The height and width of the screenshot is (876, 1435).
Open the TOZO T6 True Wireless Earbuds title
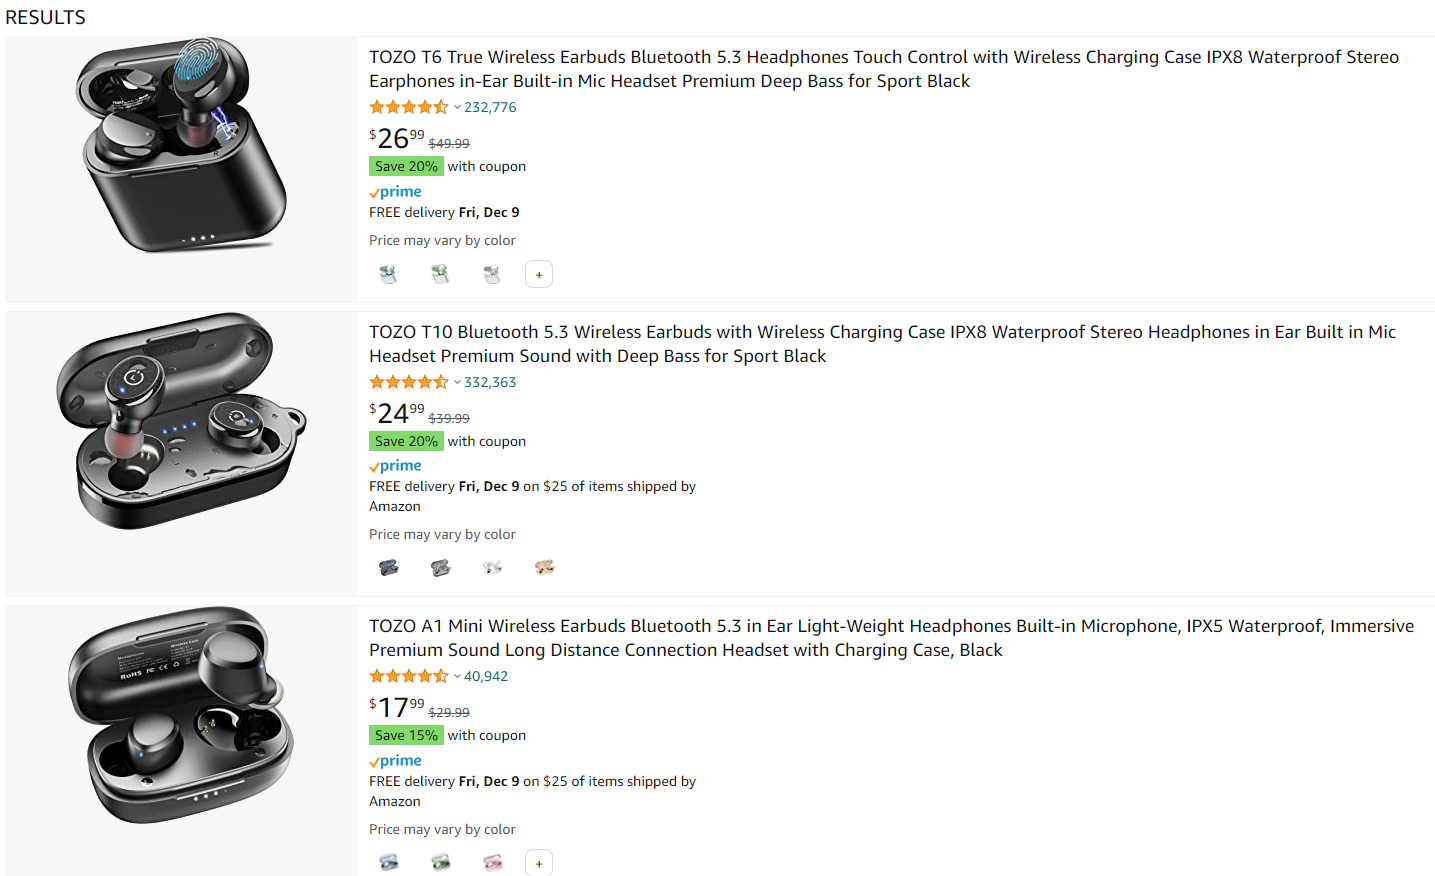tap(884, 69)
